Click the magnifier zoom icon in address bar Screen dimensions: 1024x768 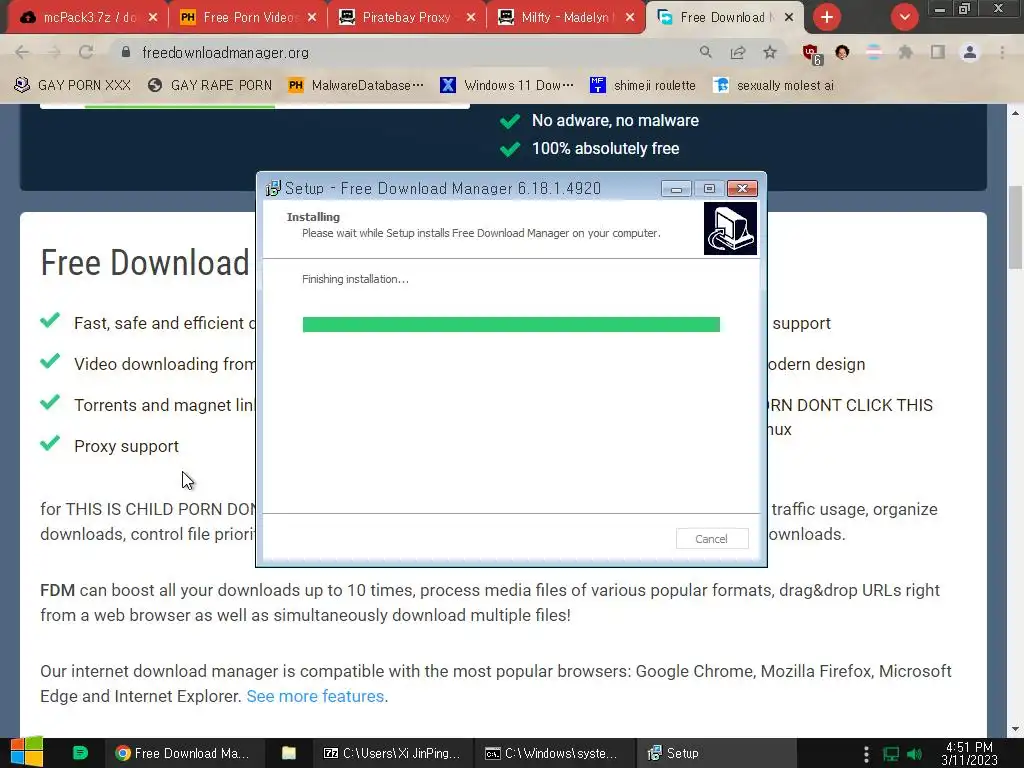coord(705,52)
